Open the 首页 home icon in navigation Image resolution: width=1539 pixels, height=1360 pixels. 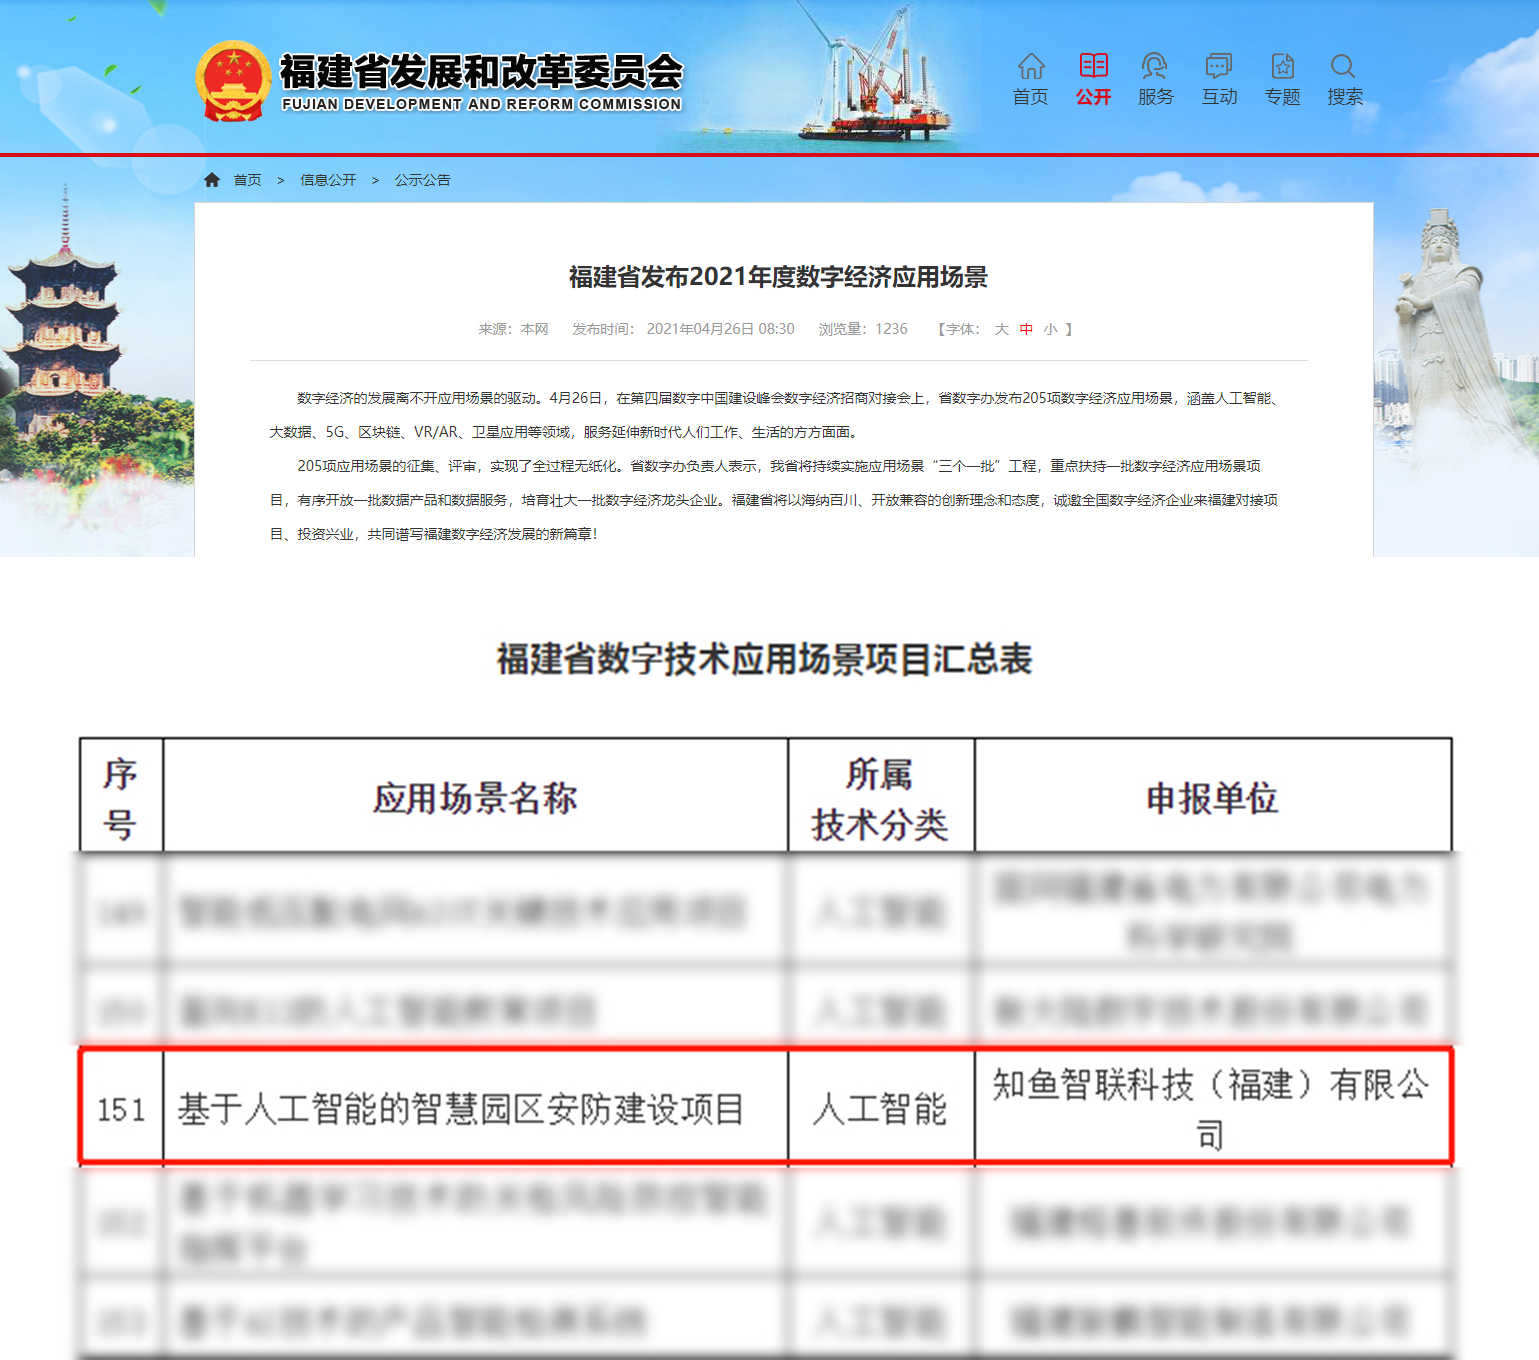[1031, 66]
